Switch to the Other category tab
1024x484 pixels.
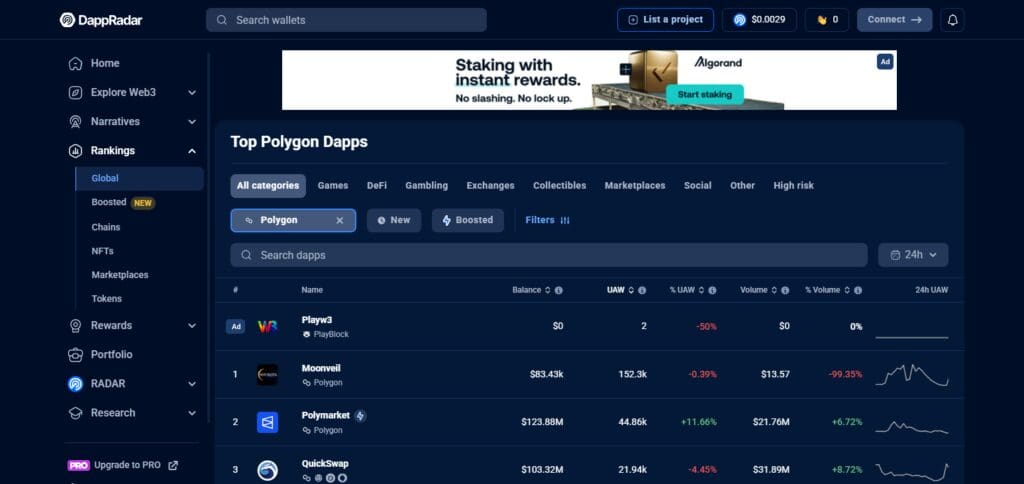743,186
